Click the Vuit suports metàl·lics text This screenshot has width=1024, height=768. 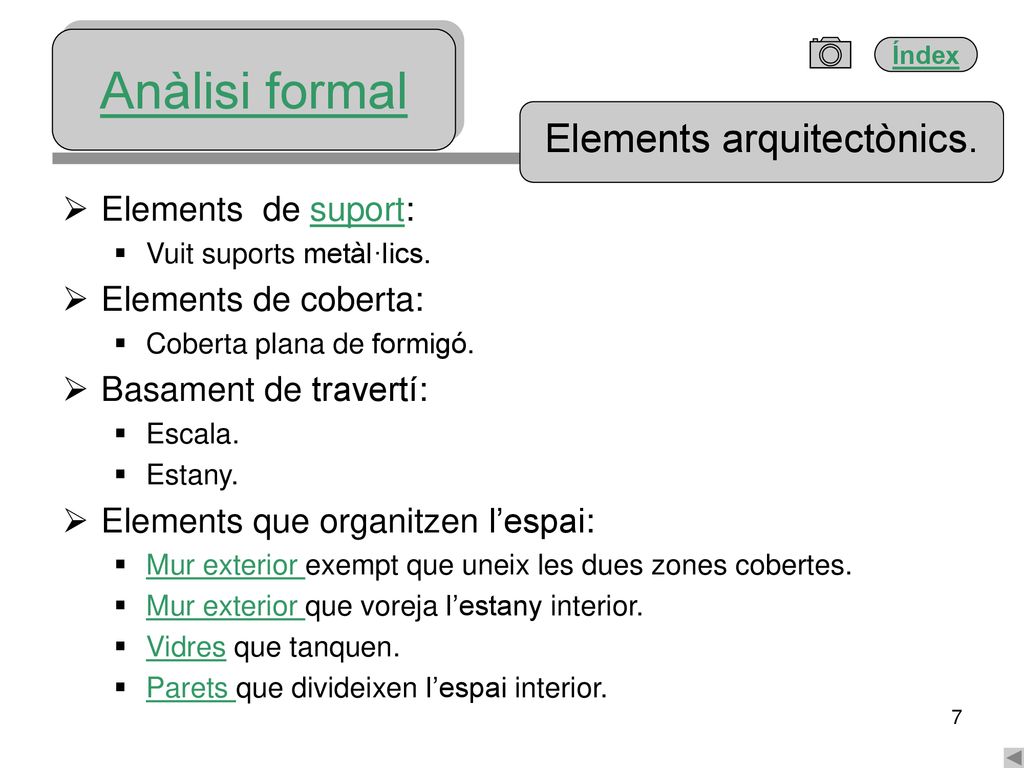[288, 254]
